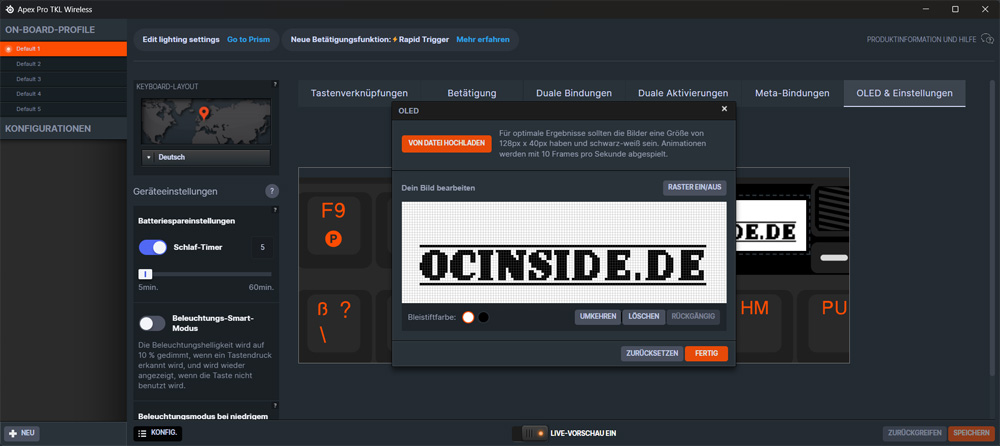
Task: Select the white pencil color
Action: [468, 317]
